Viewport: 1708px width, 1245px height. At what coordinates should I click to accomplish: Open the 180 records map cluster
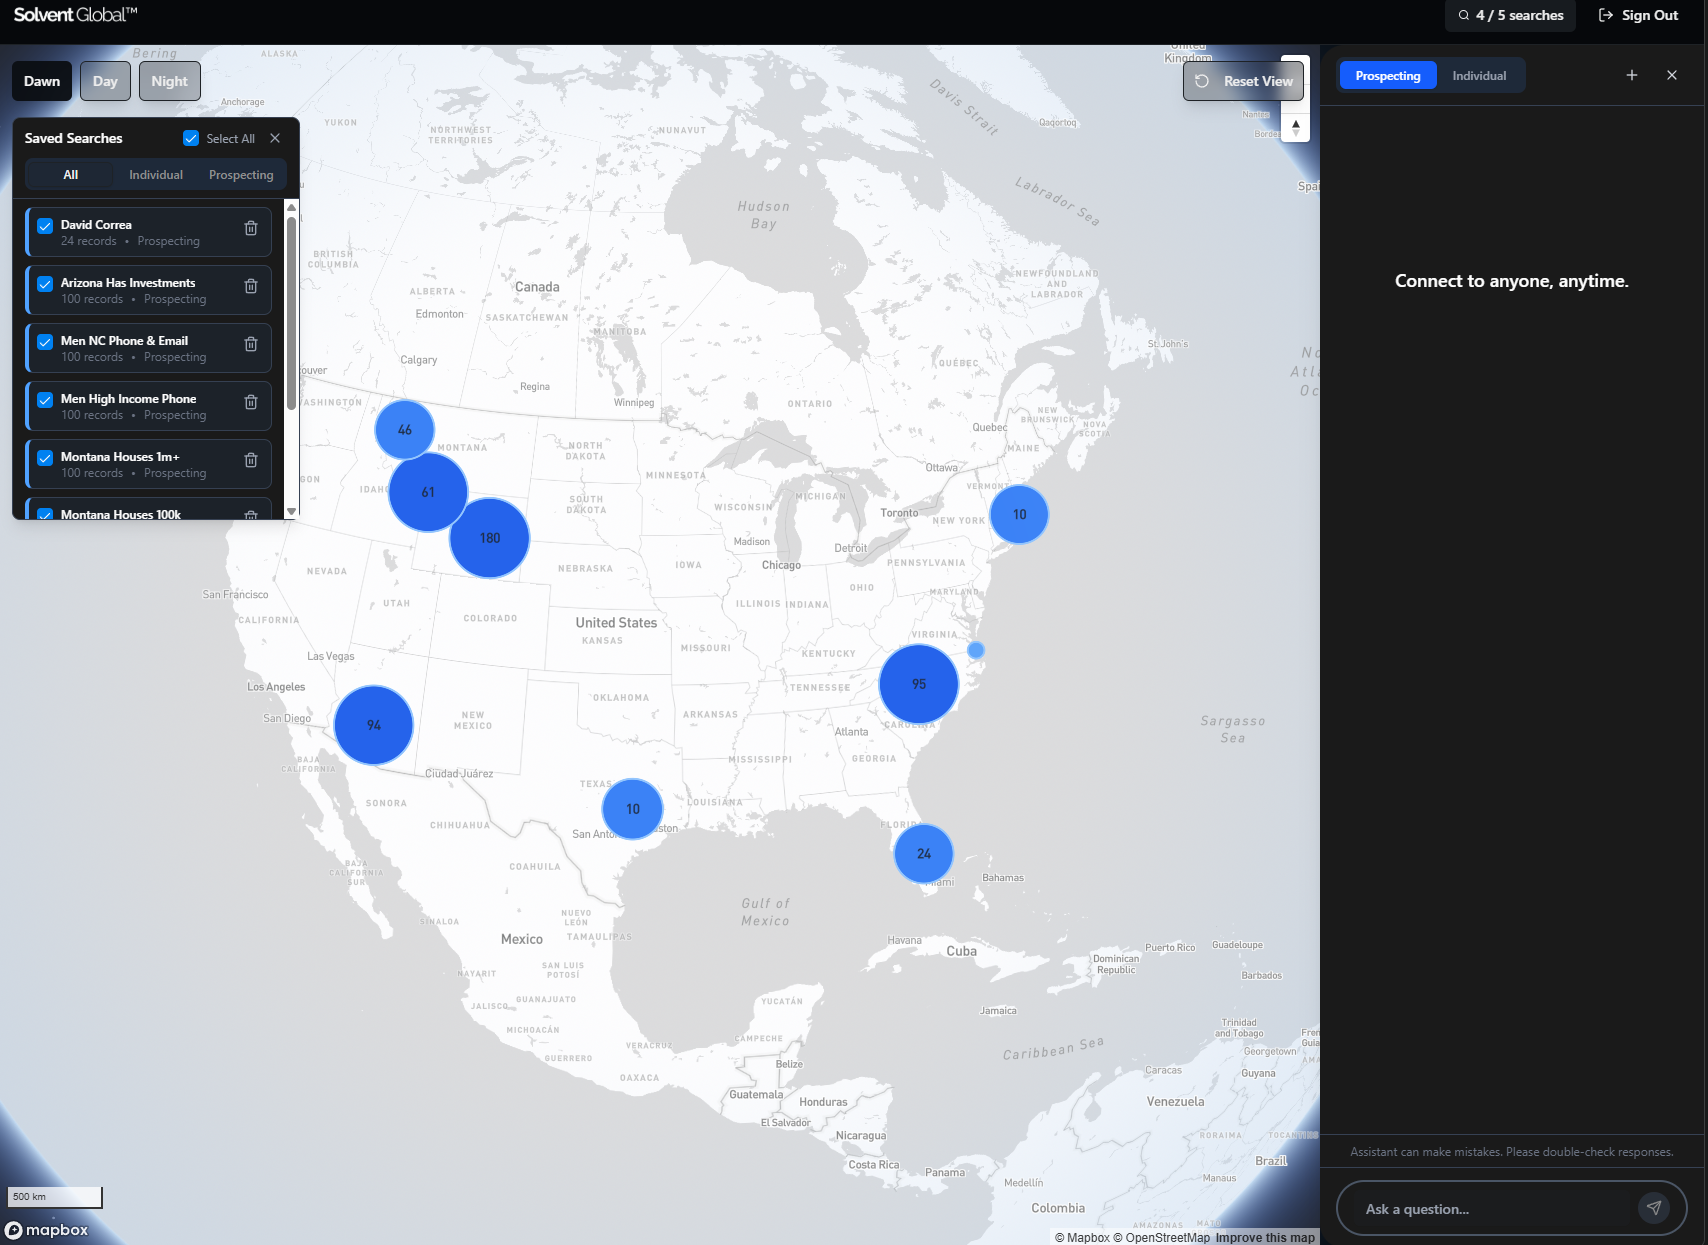pos(490,538)
